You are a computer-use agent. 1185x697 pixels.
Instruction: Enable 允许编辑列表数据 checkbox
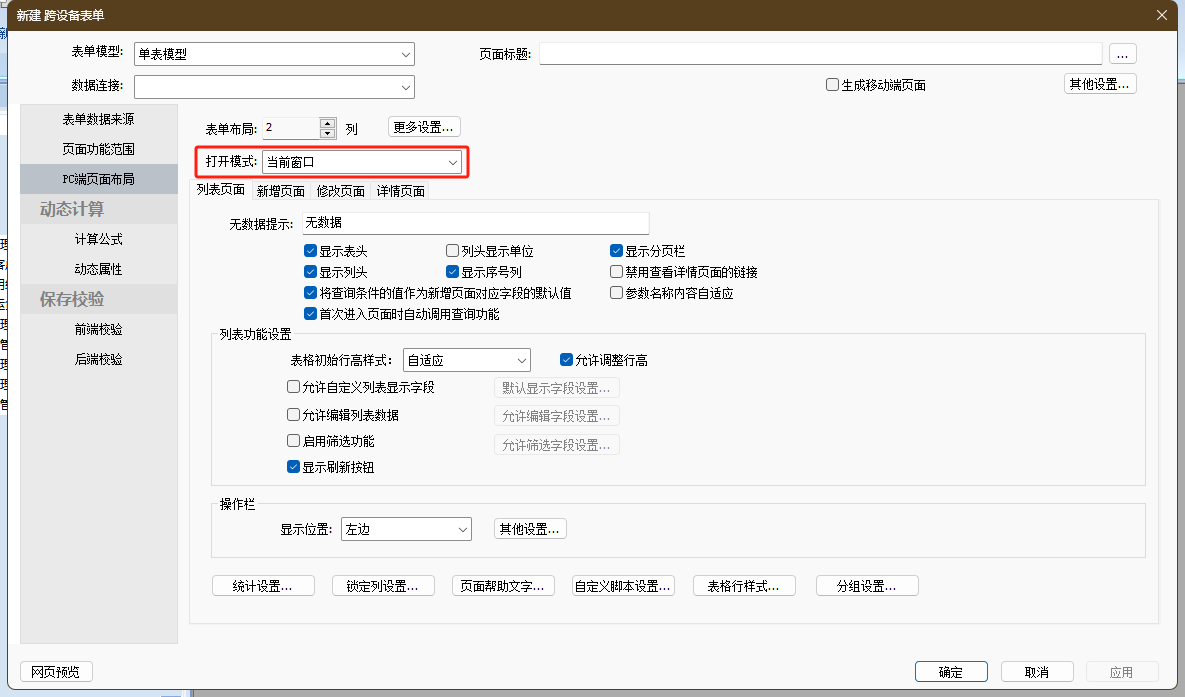294,415
